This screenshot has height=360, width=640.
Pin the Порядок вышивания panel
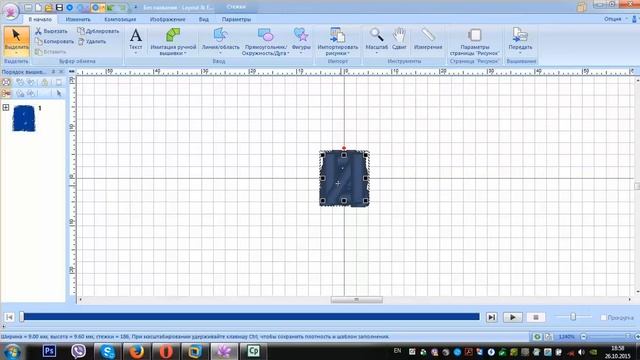[x=53, y=72]
